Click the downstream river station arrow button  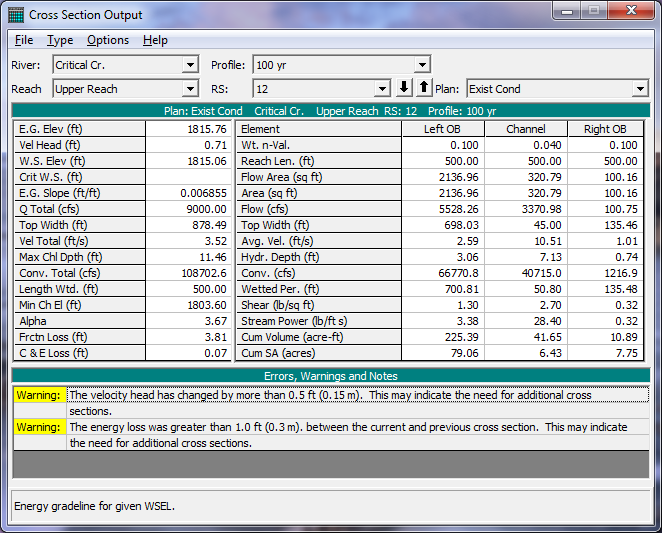pyautogui.click(x=405, y=88)
